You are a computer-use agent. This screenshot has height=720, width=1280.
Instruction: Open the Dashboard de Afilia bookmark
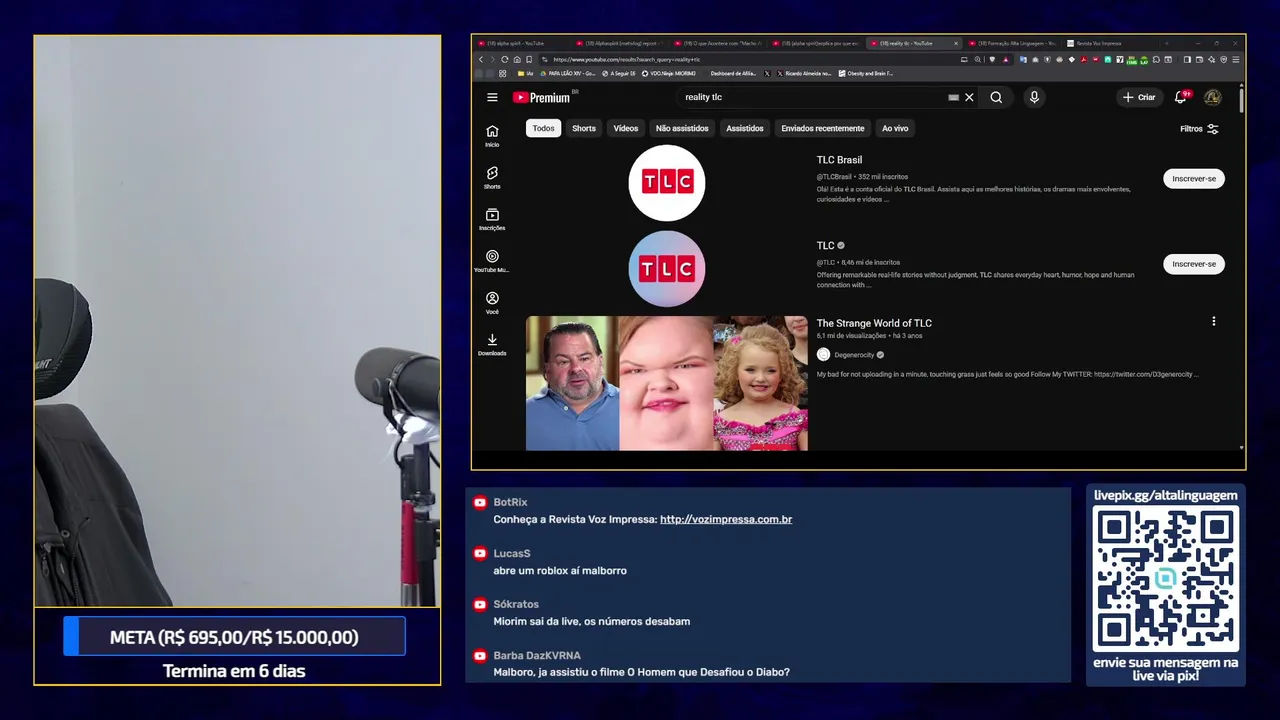[x=733, y=73]
